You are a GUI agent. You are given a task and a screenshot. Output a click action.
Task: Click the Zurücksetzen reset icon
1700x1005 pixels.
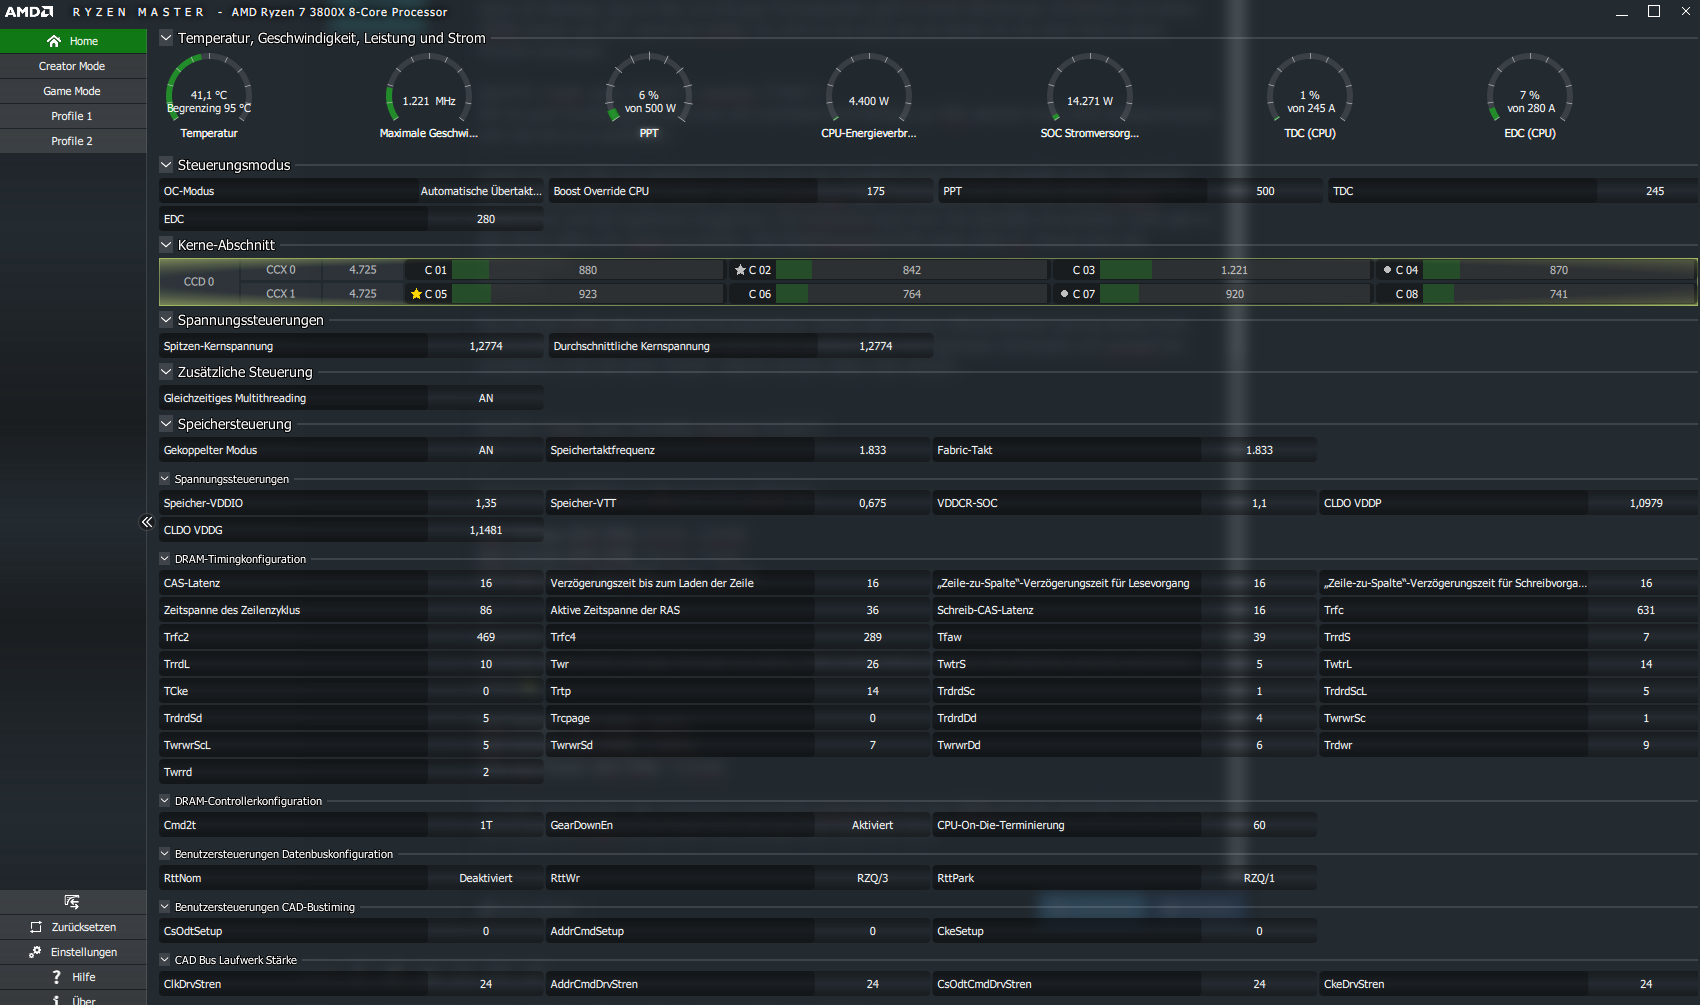click(36, 927)
